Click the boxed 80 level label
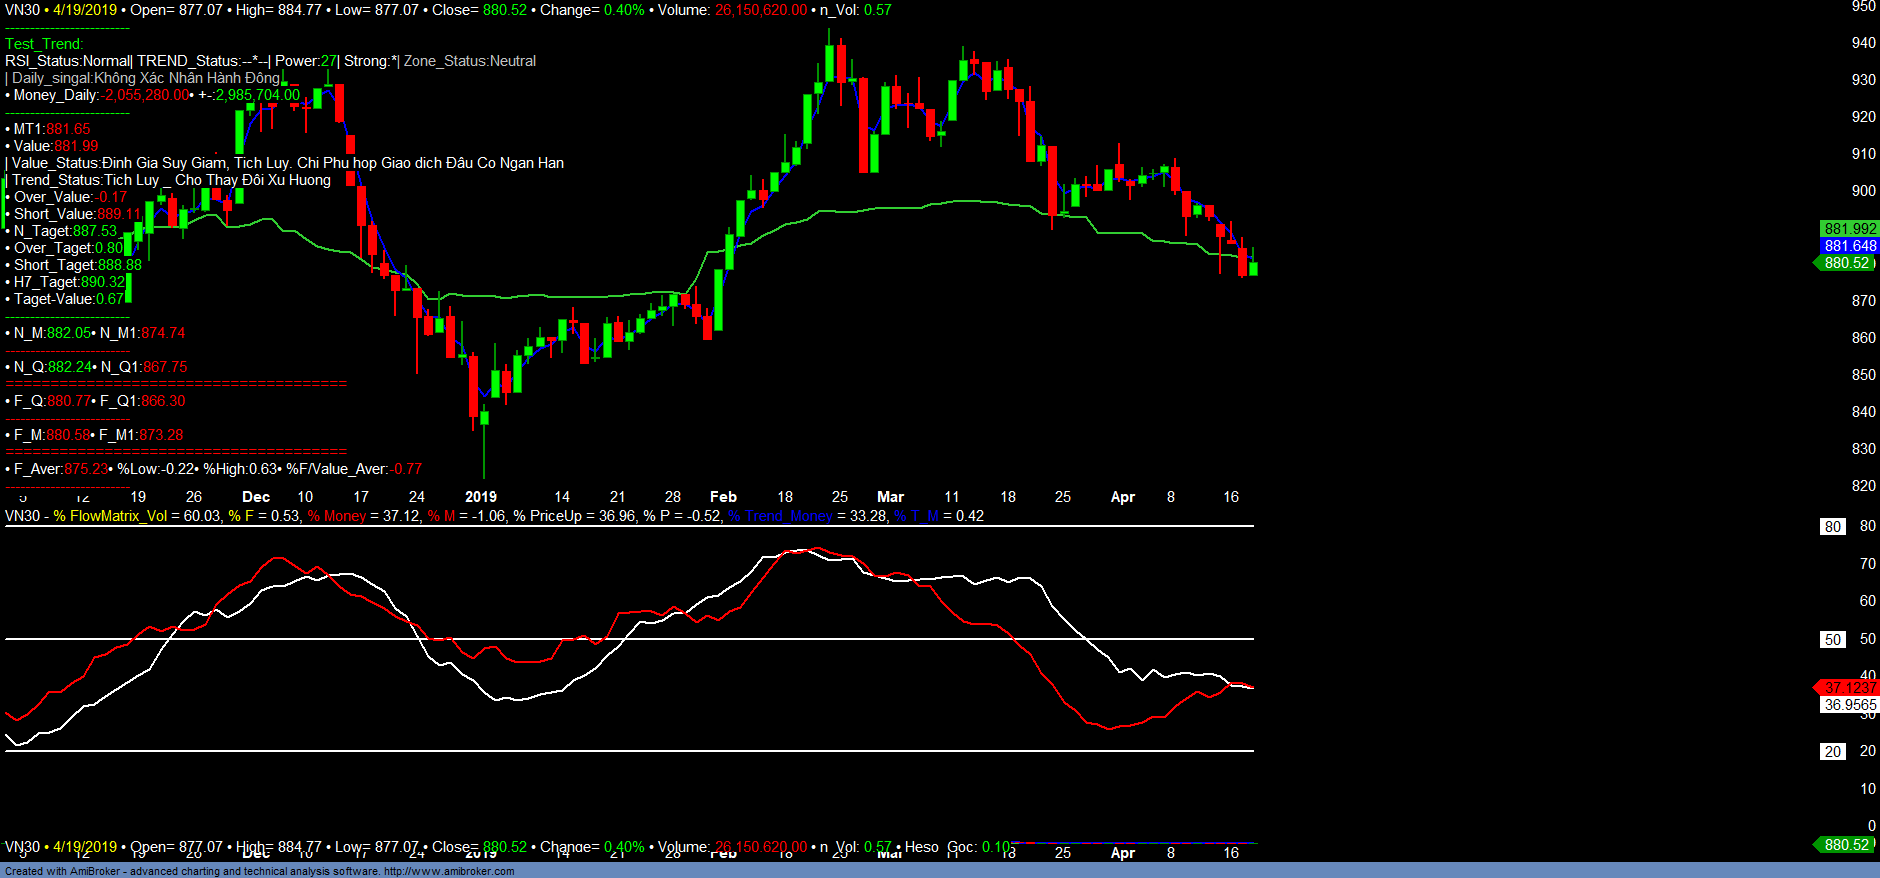1880x878 pixels. pyautogui.click(x=1832, y=527)
